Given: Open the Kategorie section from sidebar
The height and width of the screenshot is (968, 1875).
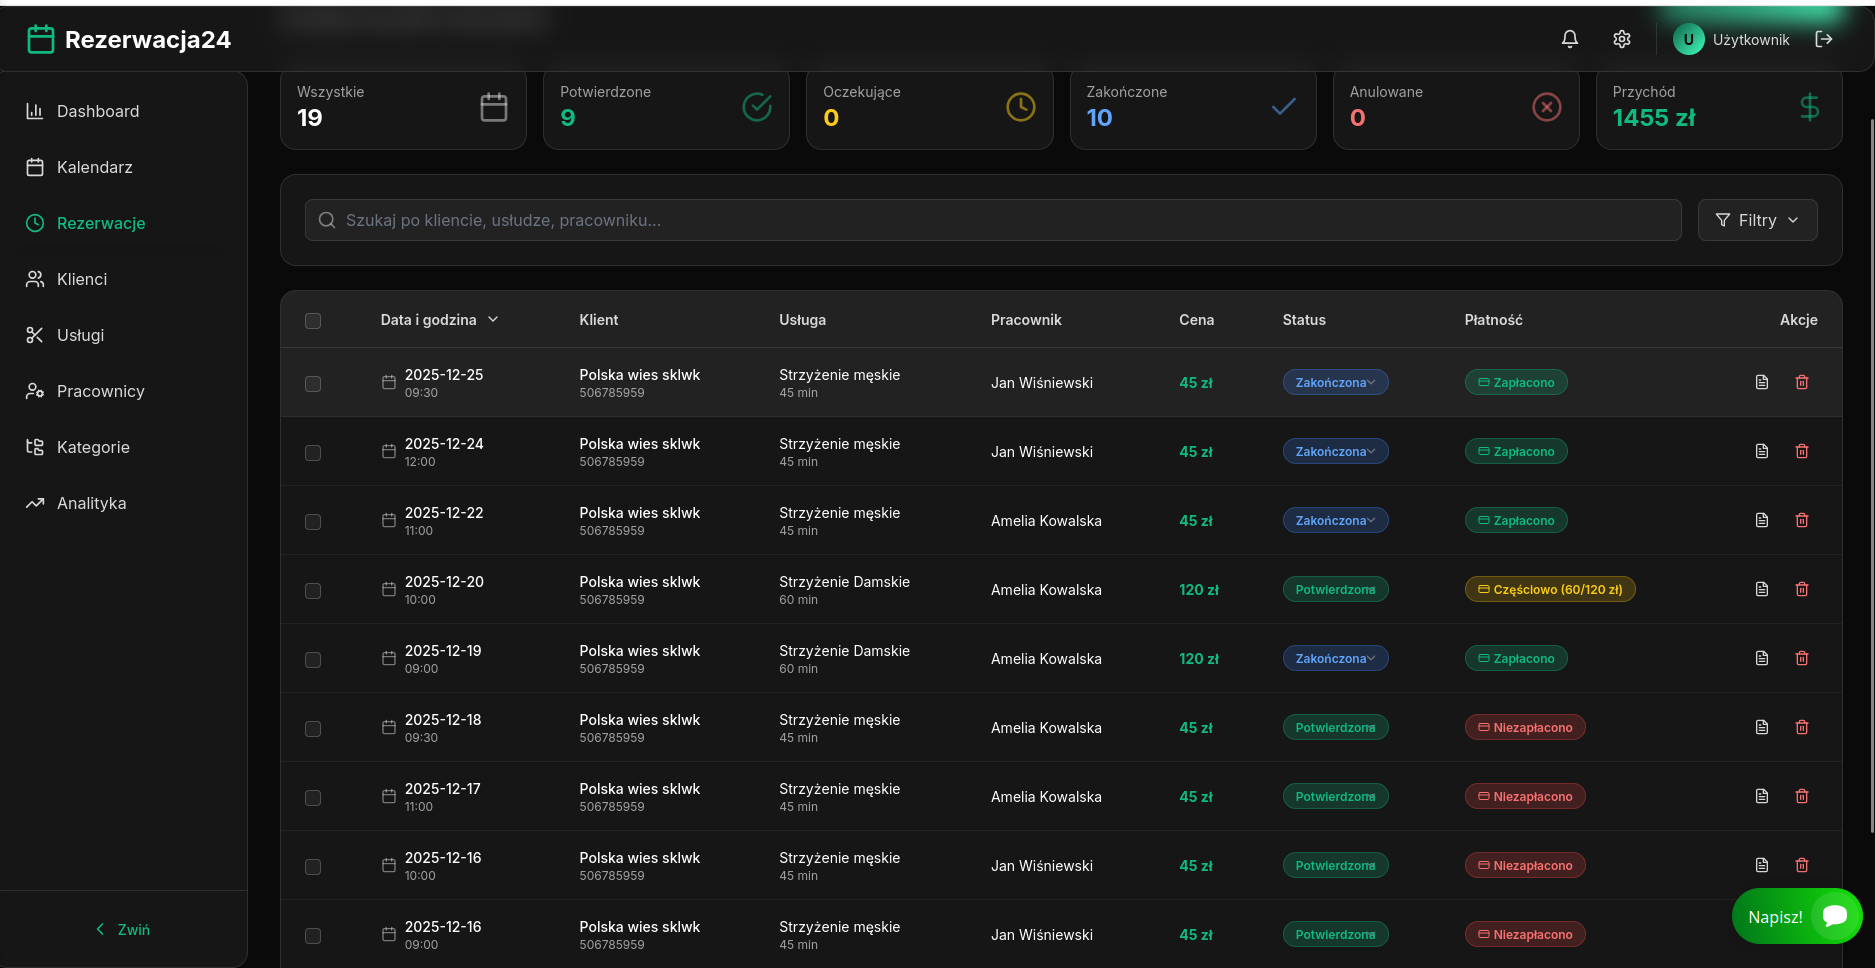Looking at the screenshot, I should pos(93,447).
